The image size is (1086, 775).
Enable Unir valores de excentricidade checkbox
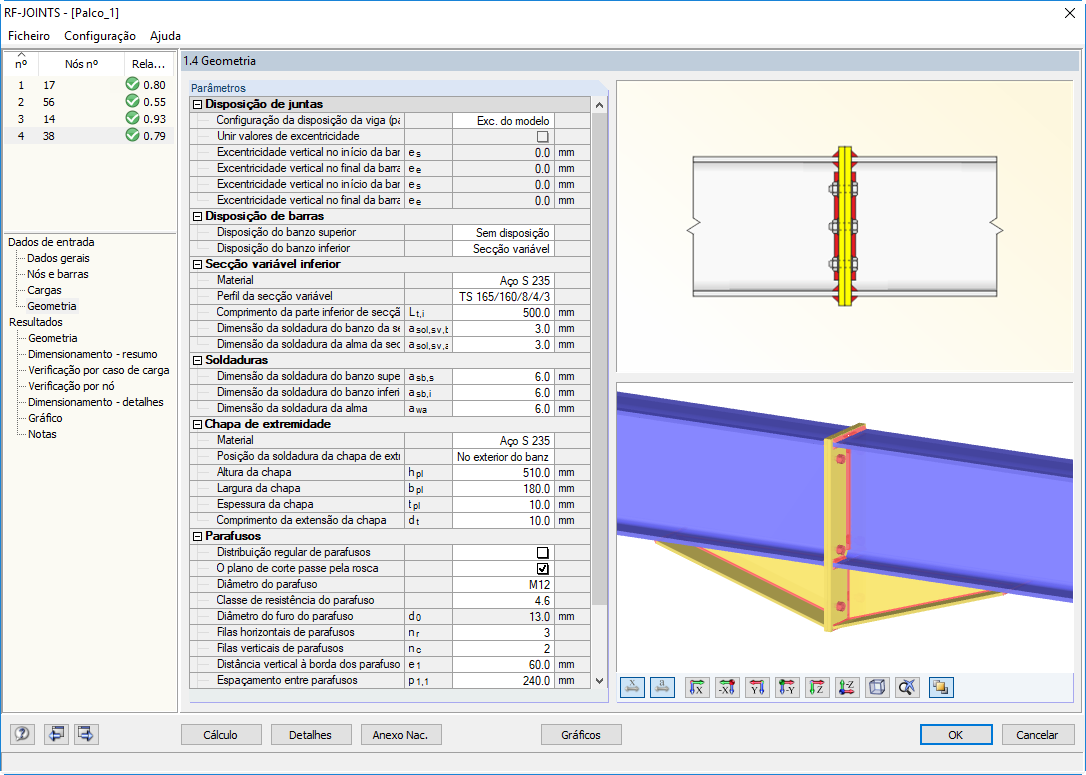click(x=542, y=137)
